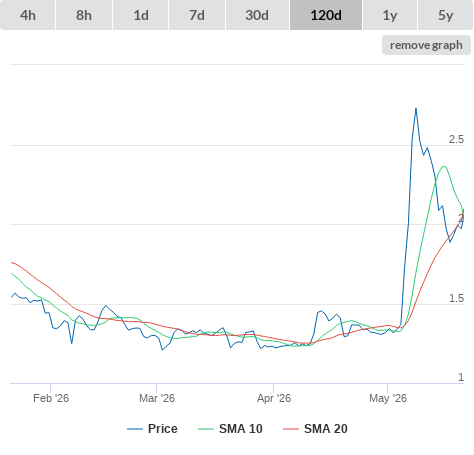
Task: Switch to the 5y range
Action: click(x=445, y=15)
